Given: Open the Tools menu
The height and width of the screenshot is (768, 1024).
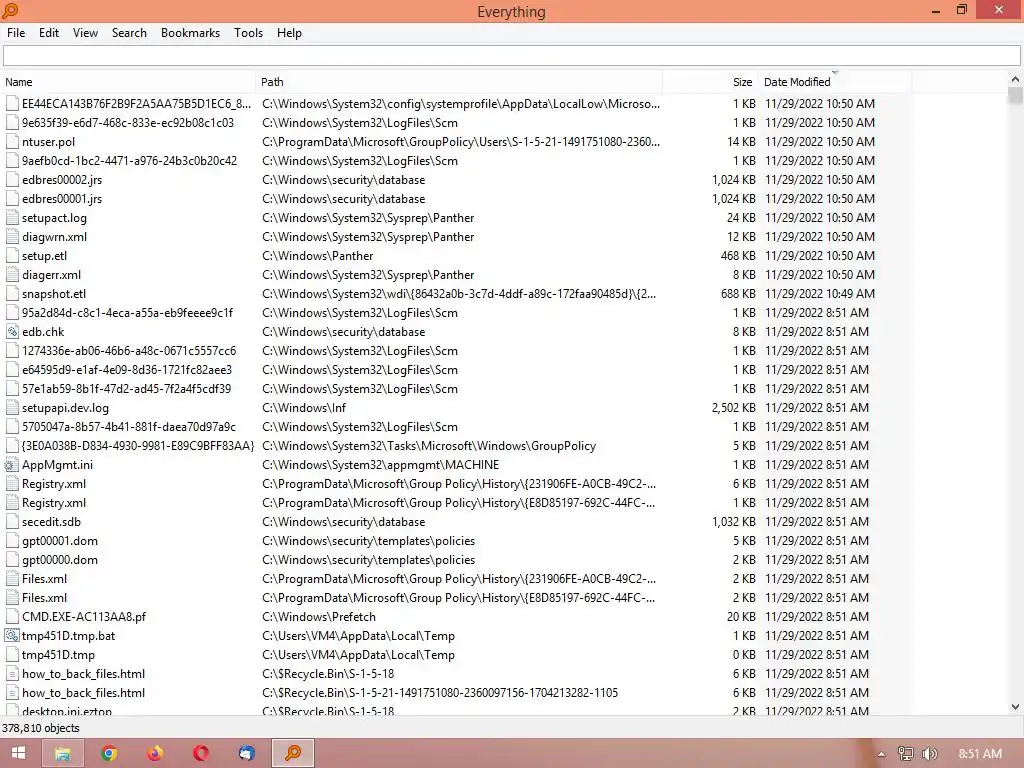Looking at the screenshot, I should click(x=248, y=33).
